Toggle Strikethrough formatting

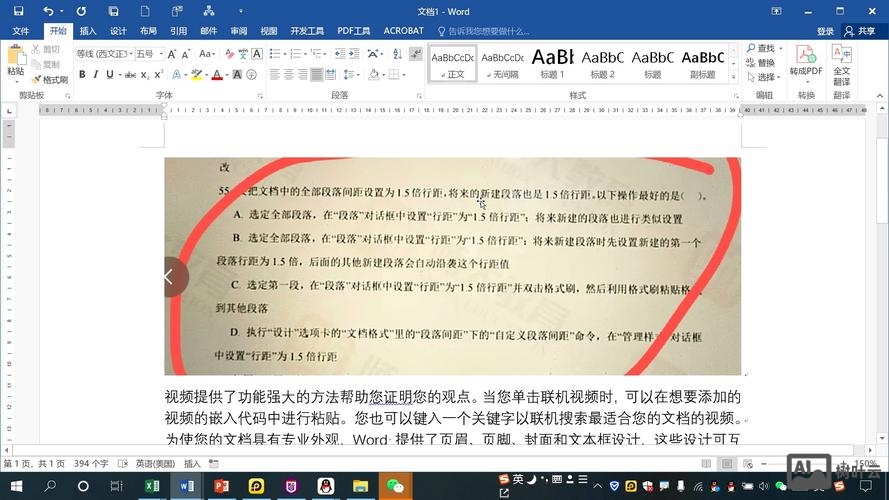(x=130, y=74)
